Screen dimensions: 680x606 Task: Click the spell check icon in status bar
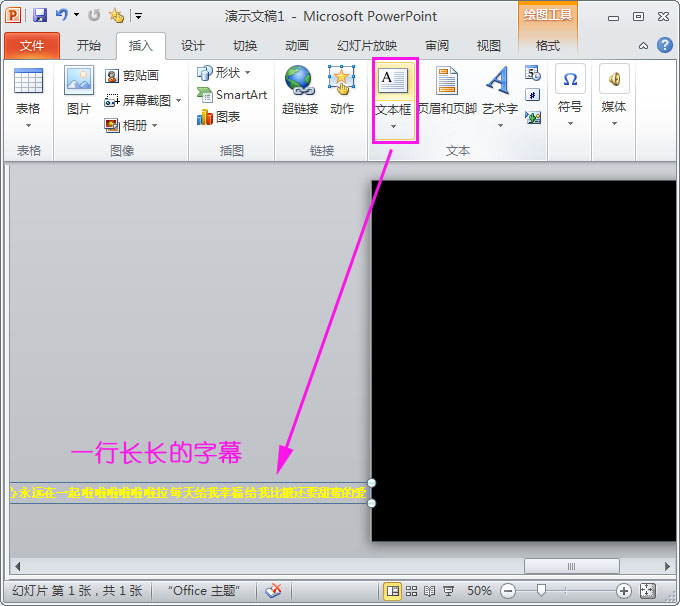pos(274,591)
